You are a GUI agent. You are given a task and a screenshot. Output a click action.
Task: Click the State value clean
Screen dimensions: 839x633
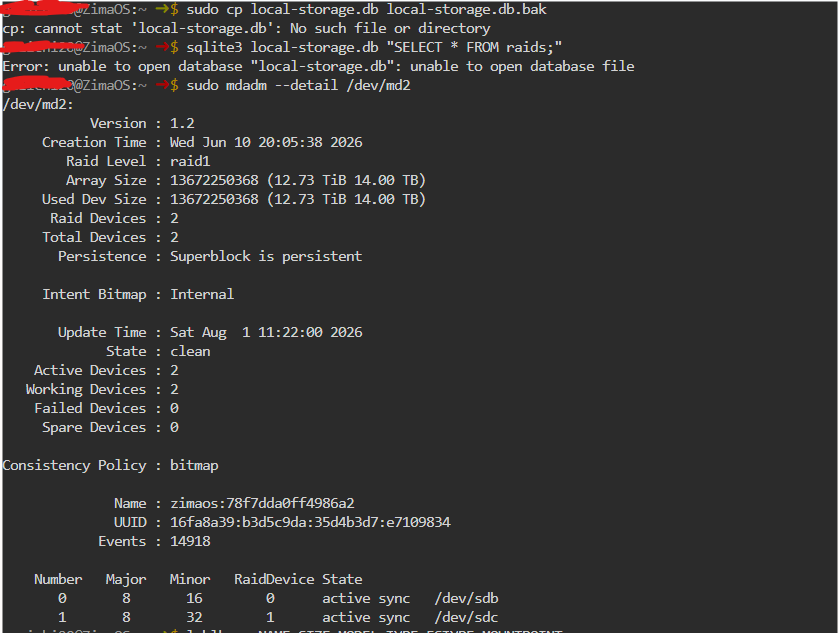click(190, 352)
